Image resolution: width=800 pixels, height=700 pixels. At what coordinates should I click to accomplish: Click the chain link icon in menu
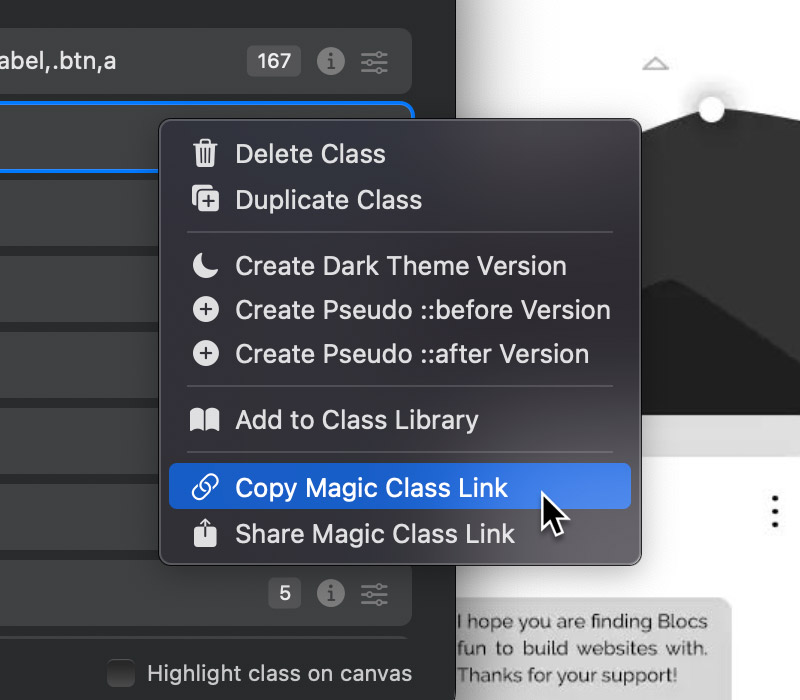coord(205,488)
